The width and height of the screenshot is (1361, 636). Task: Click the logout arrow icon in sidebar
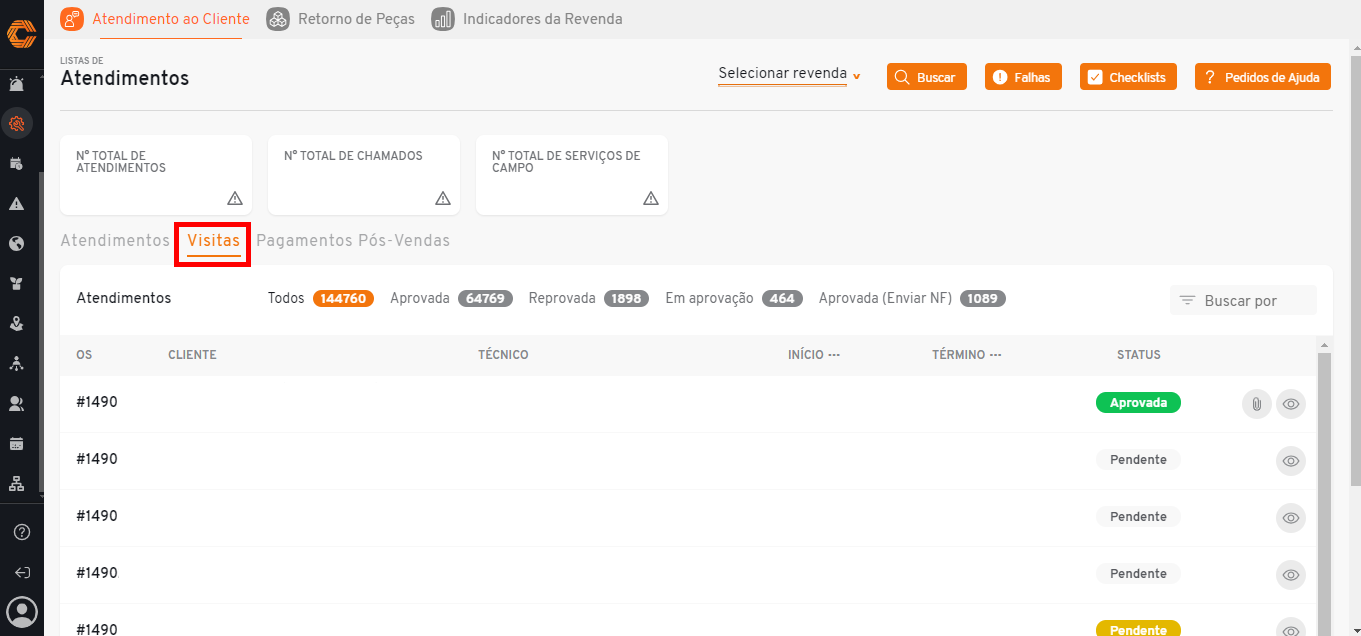21,573
